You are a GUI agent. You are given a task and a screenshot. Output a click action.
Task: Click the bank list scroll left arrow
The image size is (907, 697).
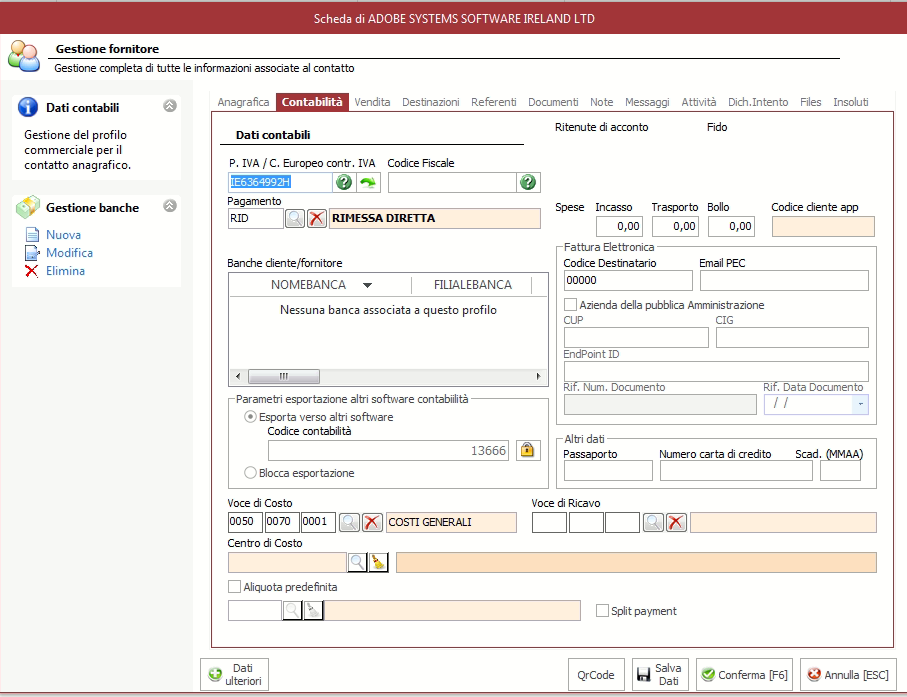coord(238,377)
